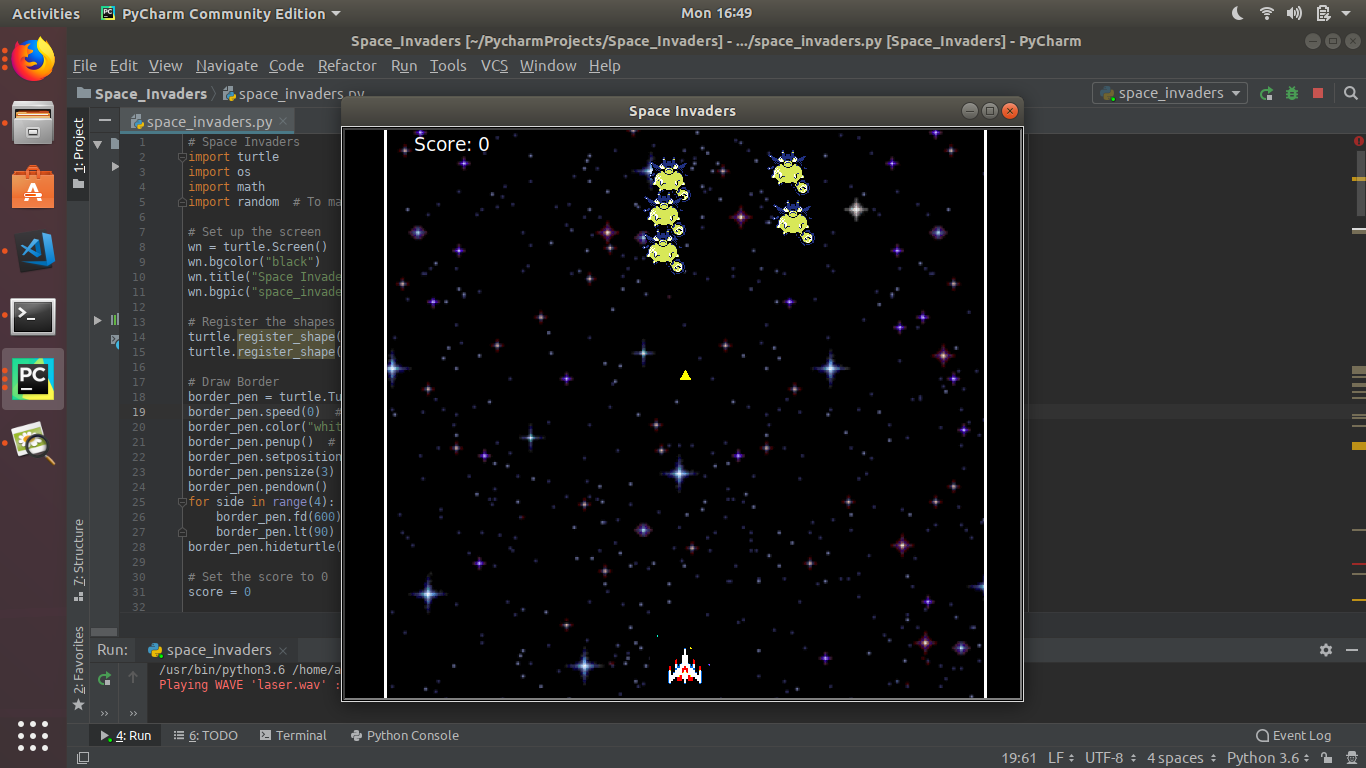Click Activities in the top bar
1366x768 pixels.
click(x=46, y=13)
